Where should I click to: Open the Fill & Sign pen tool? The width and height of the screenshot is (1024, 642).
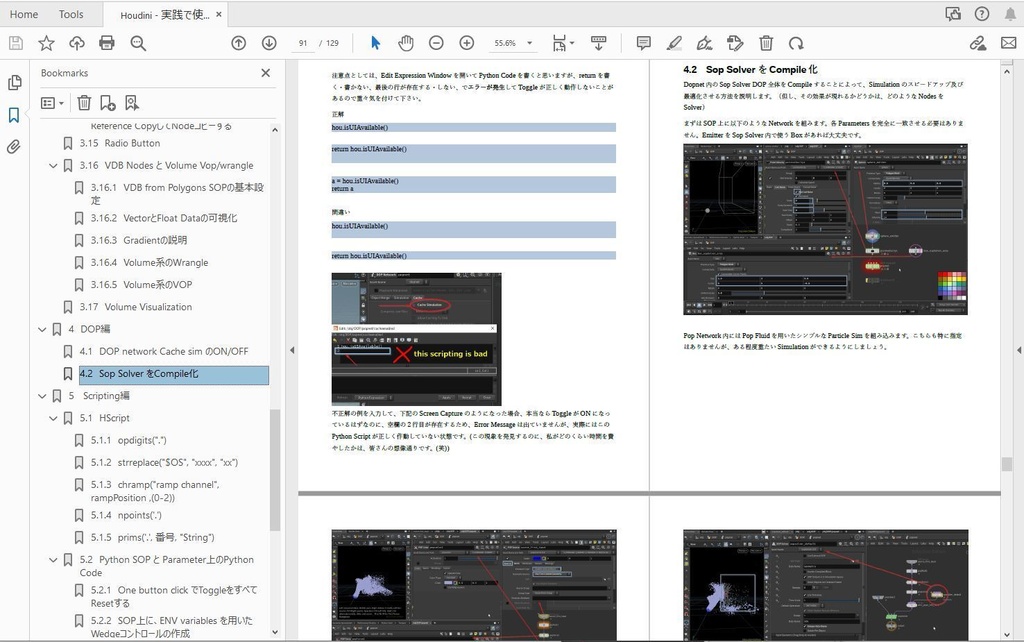point(707,42)
